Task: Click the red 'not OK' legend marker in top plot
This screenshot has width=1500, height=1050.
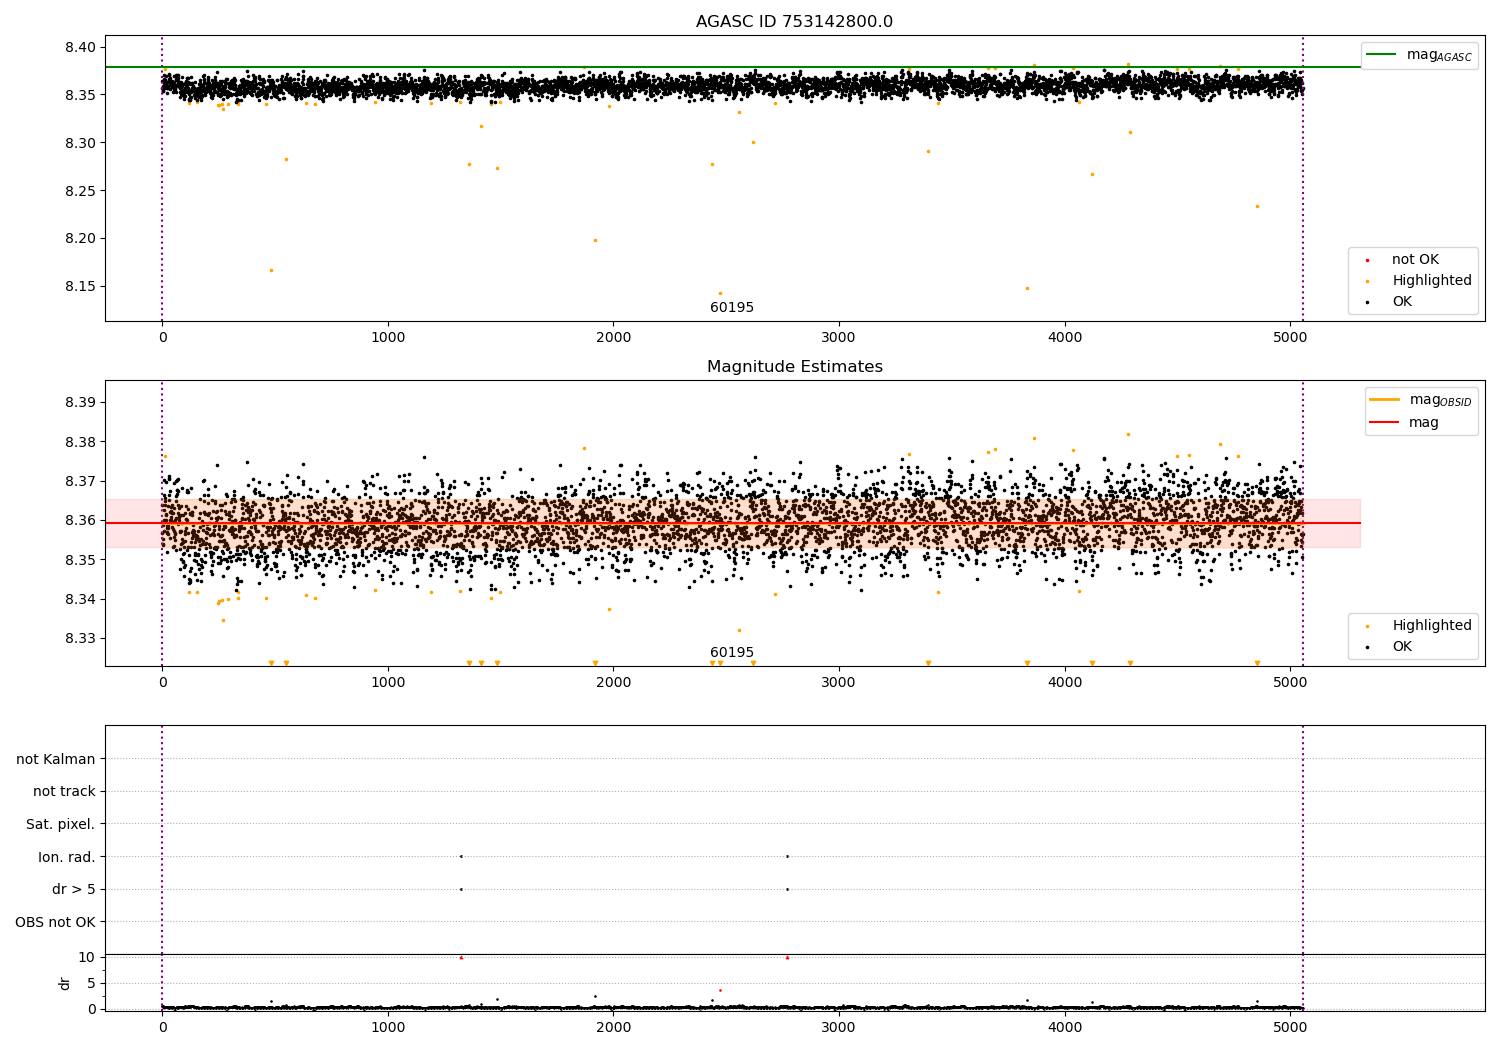Action: (1367, 260)
